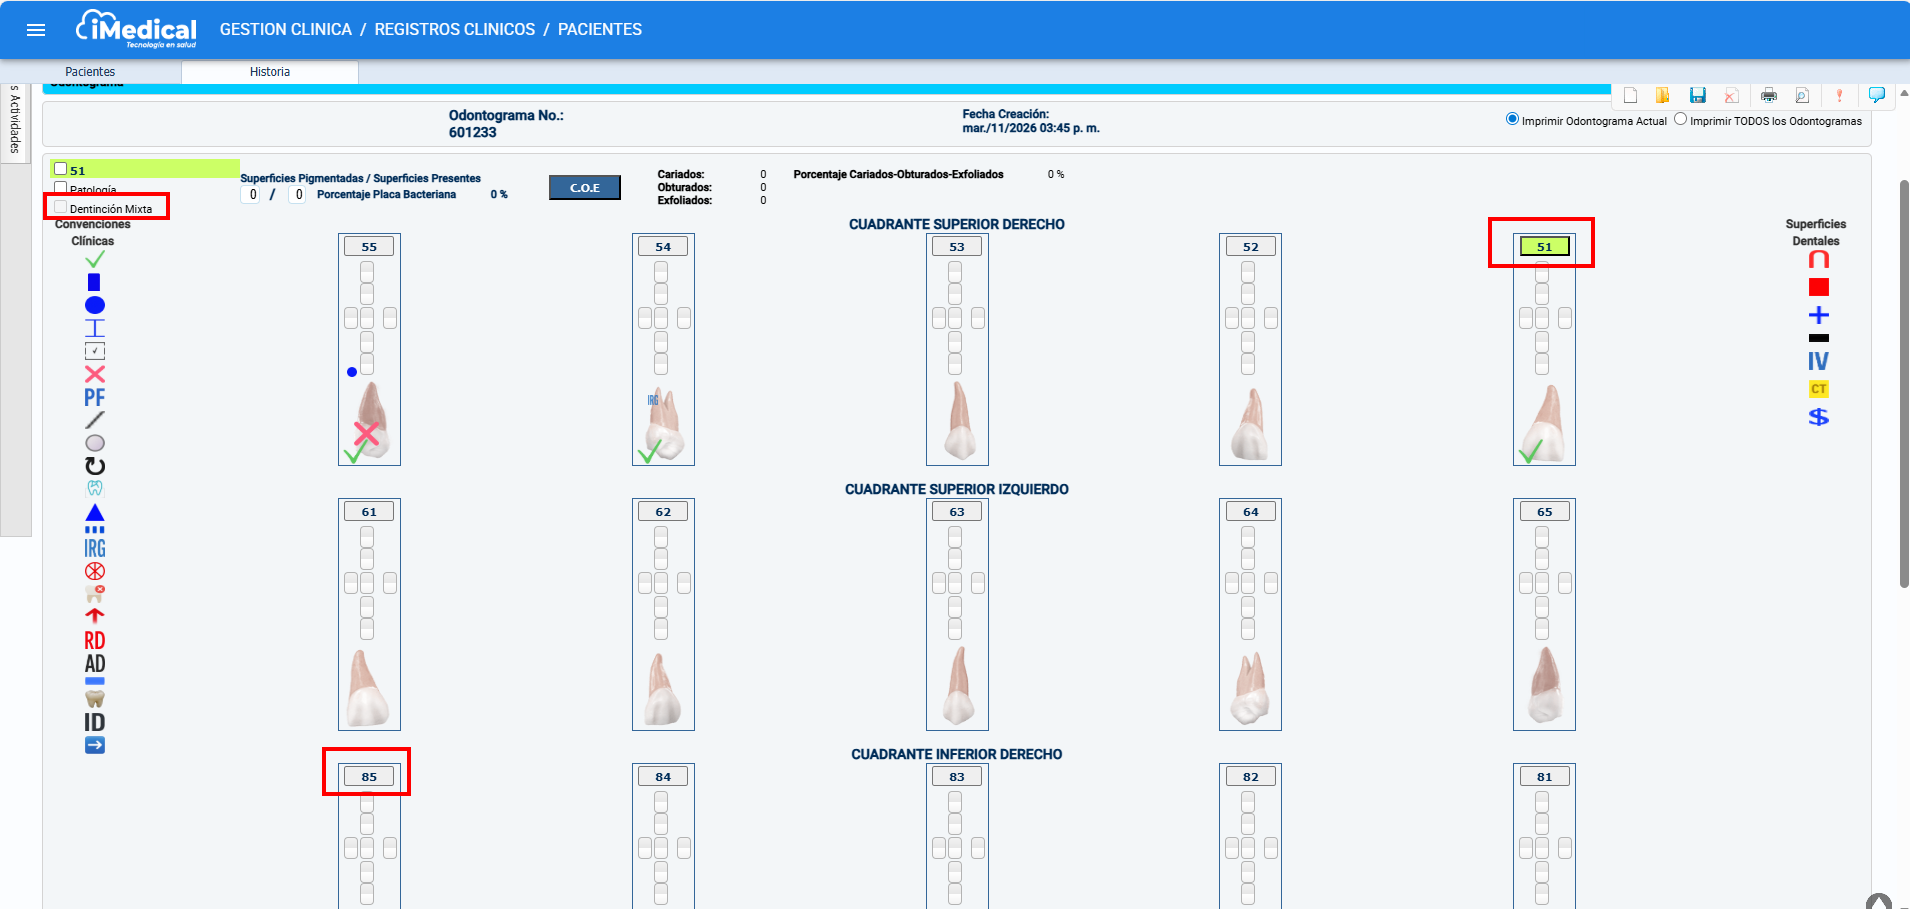Select the pink X clinical convention
1910x909 pixels.
pos(95,374)
